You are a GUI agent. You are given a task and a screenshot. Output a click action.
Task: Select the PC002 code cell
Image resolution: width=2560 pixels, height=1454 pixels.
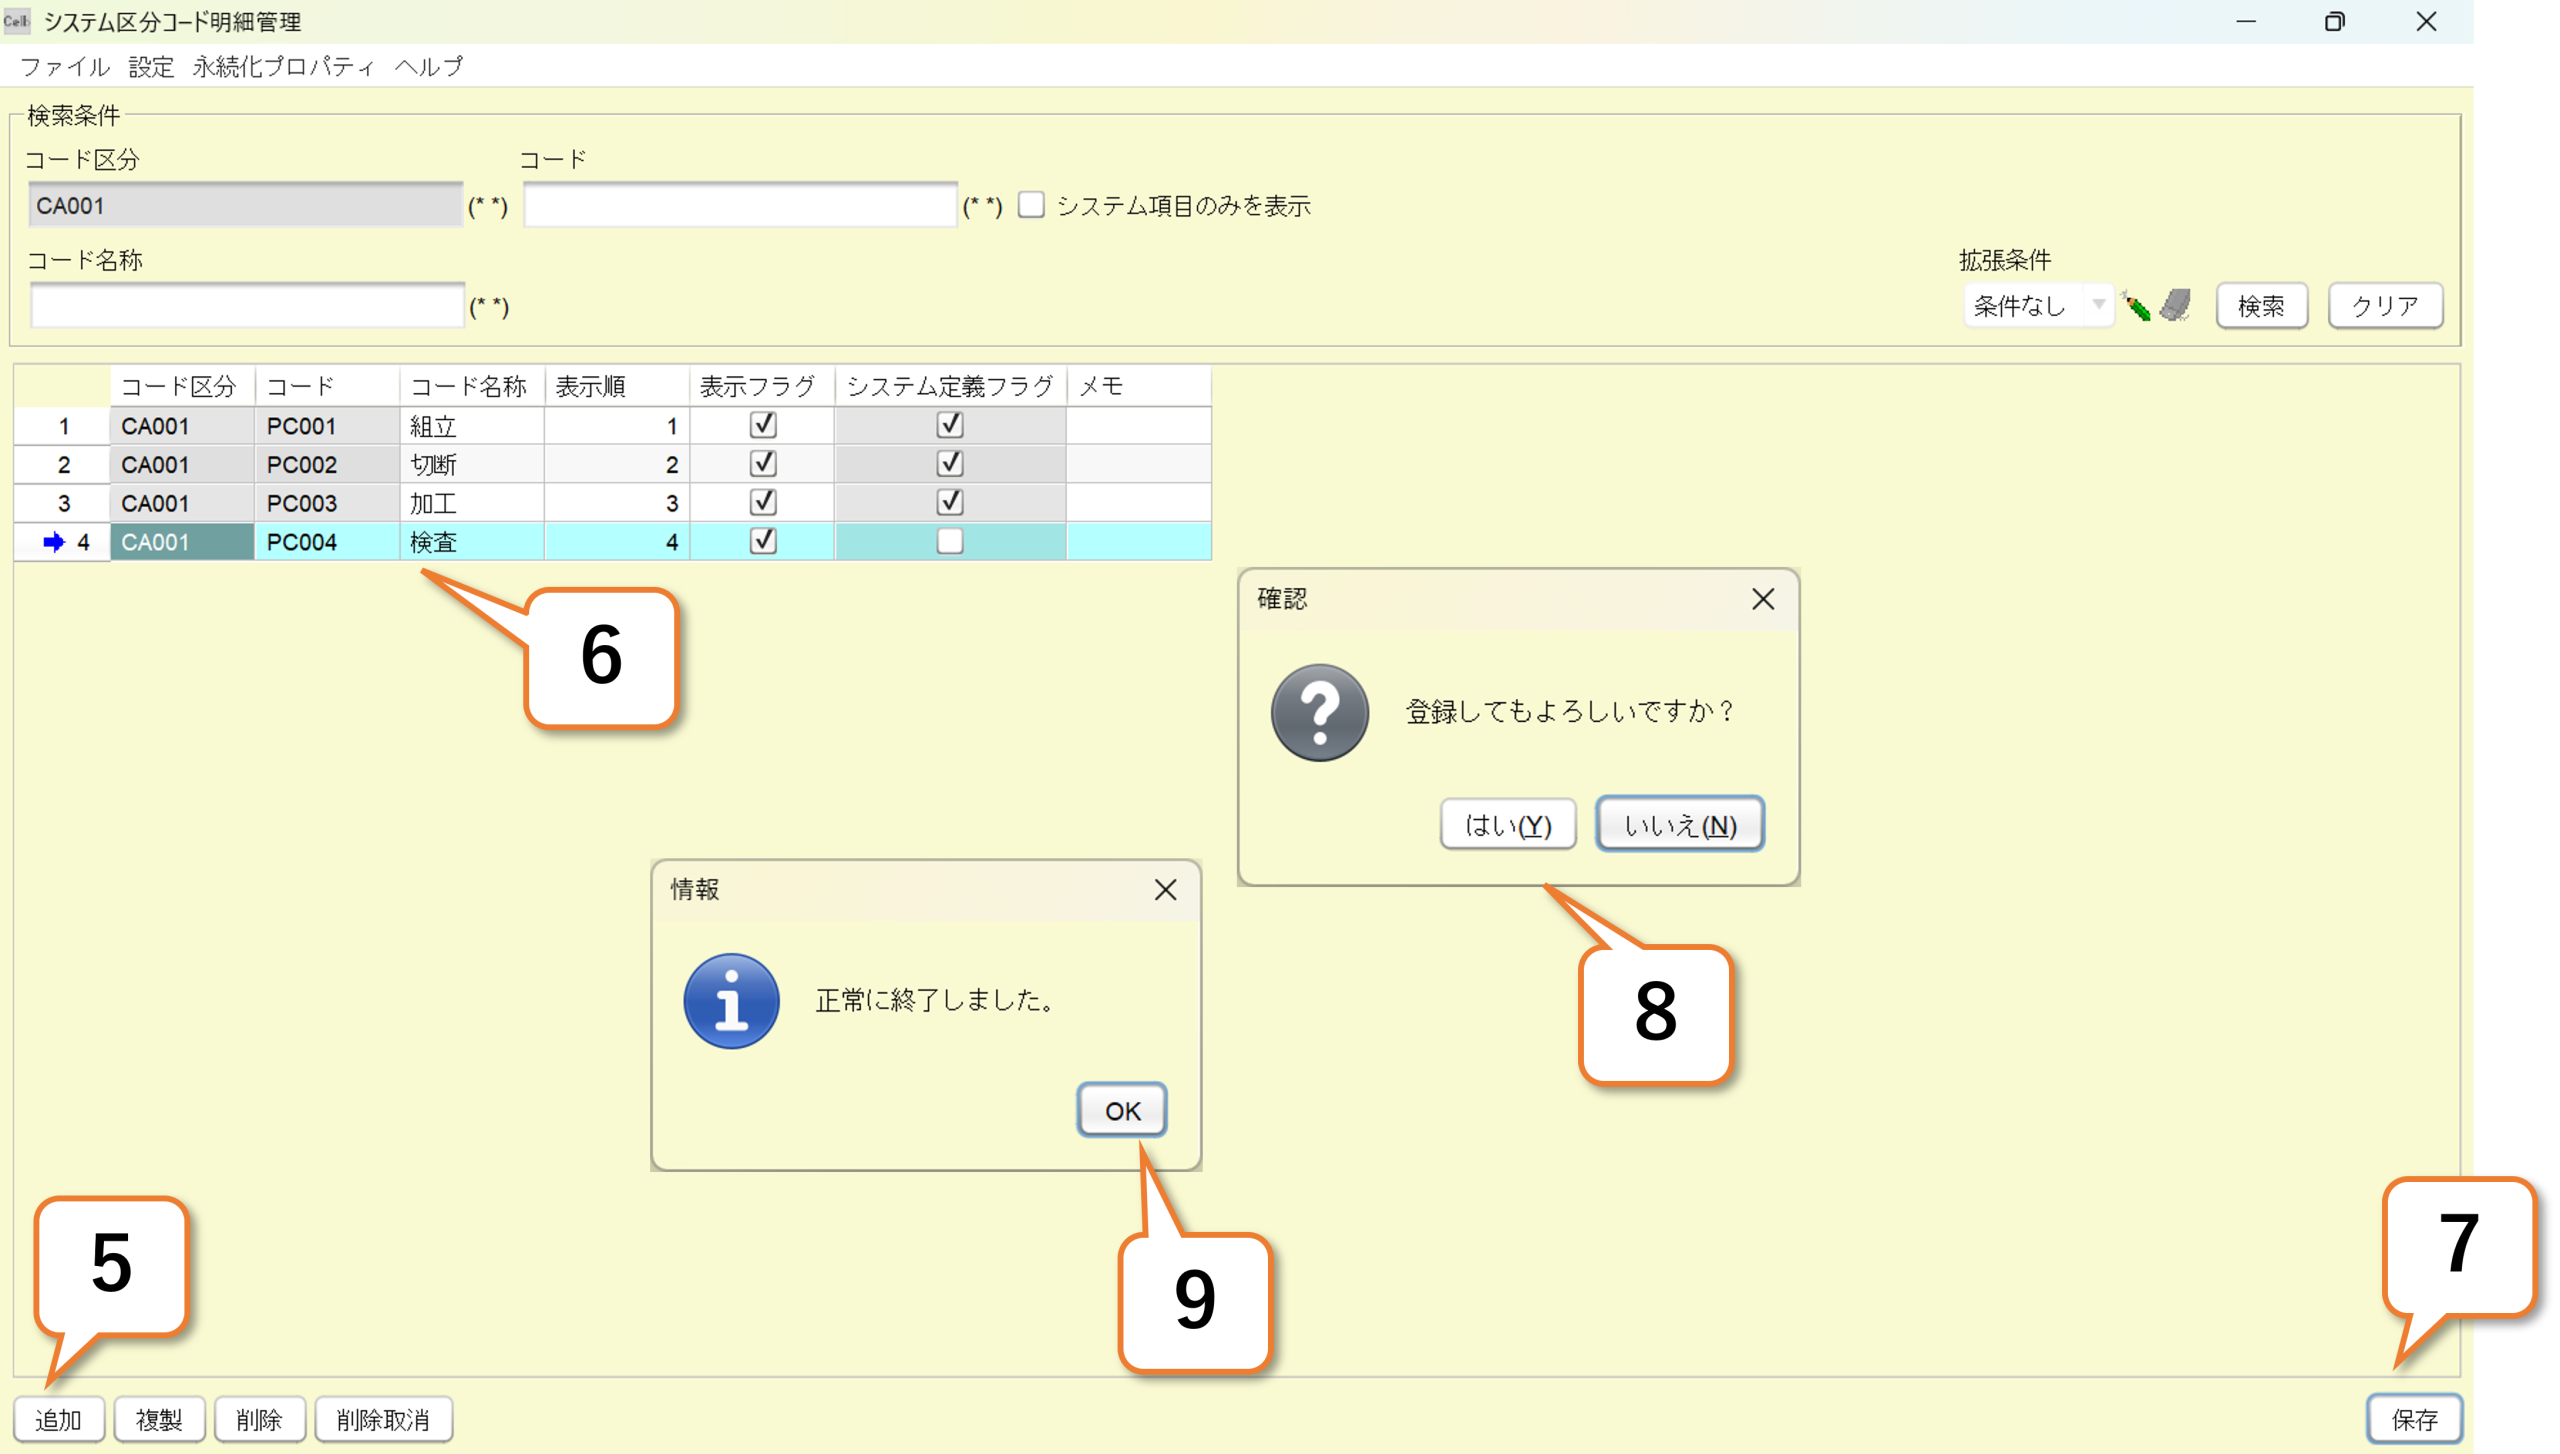coord(326,465)
